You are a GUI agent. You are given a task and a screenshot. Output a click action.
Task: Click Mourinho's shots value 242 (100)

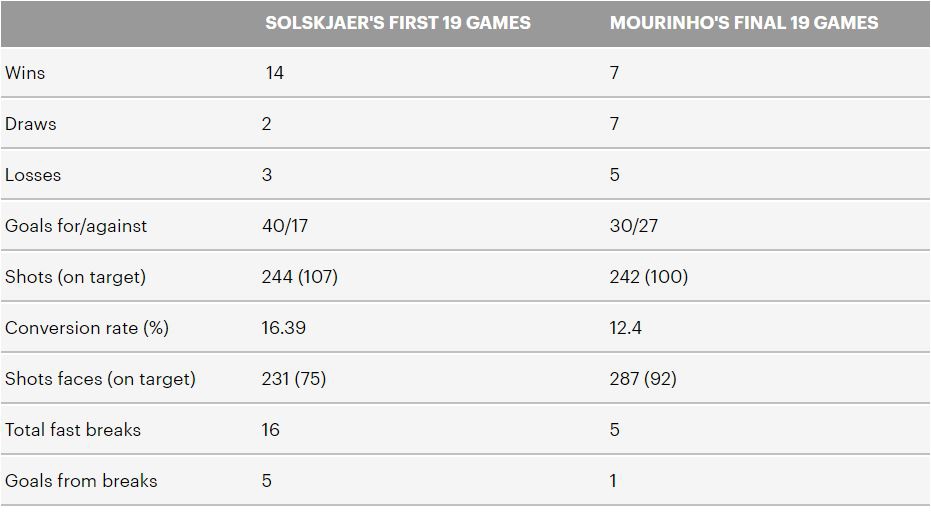[x=649, y=277]
